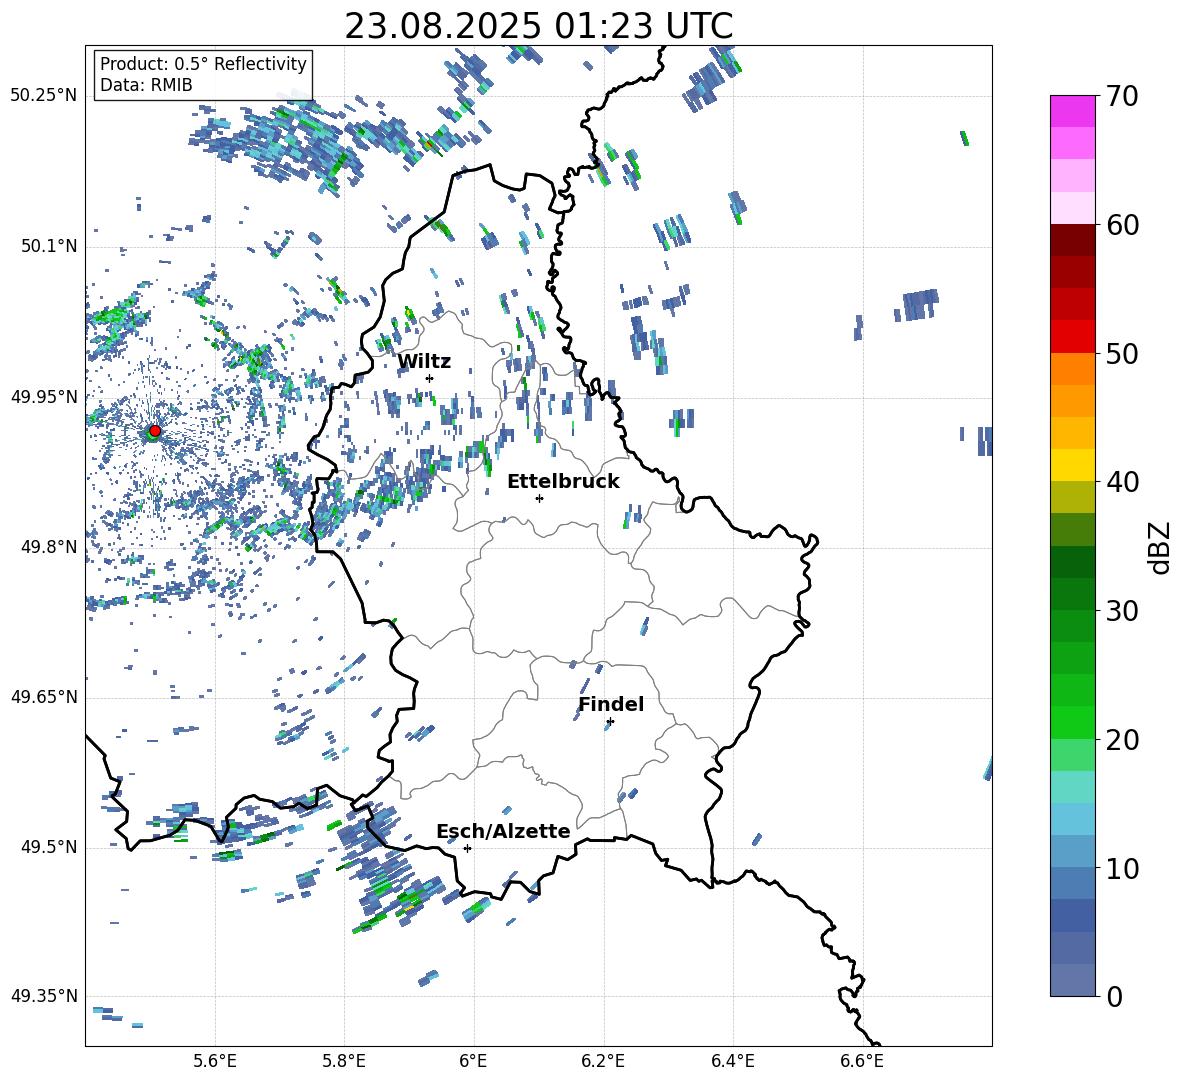Viewport: 1184px width, 1081px height.
Task: Click the latitude label 49.8°N
Action: click(x=48, y=547)
